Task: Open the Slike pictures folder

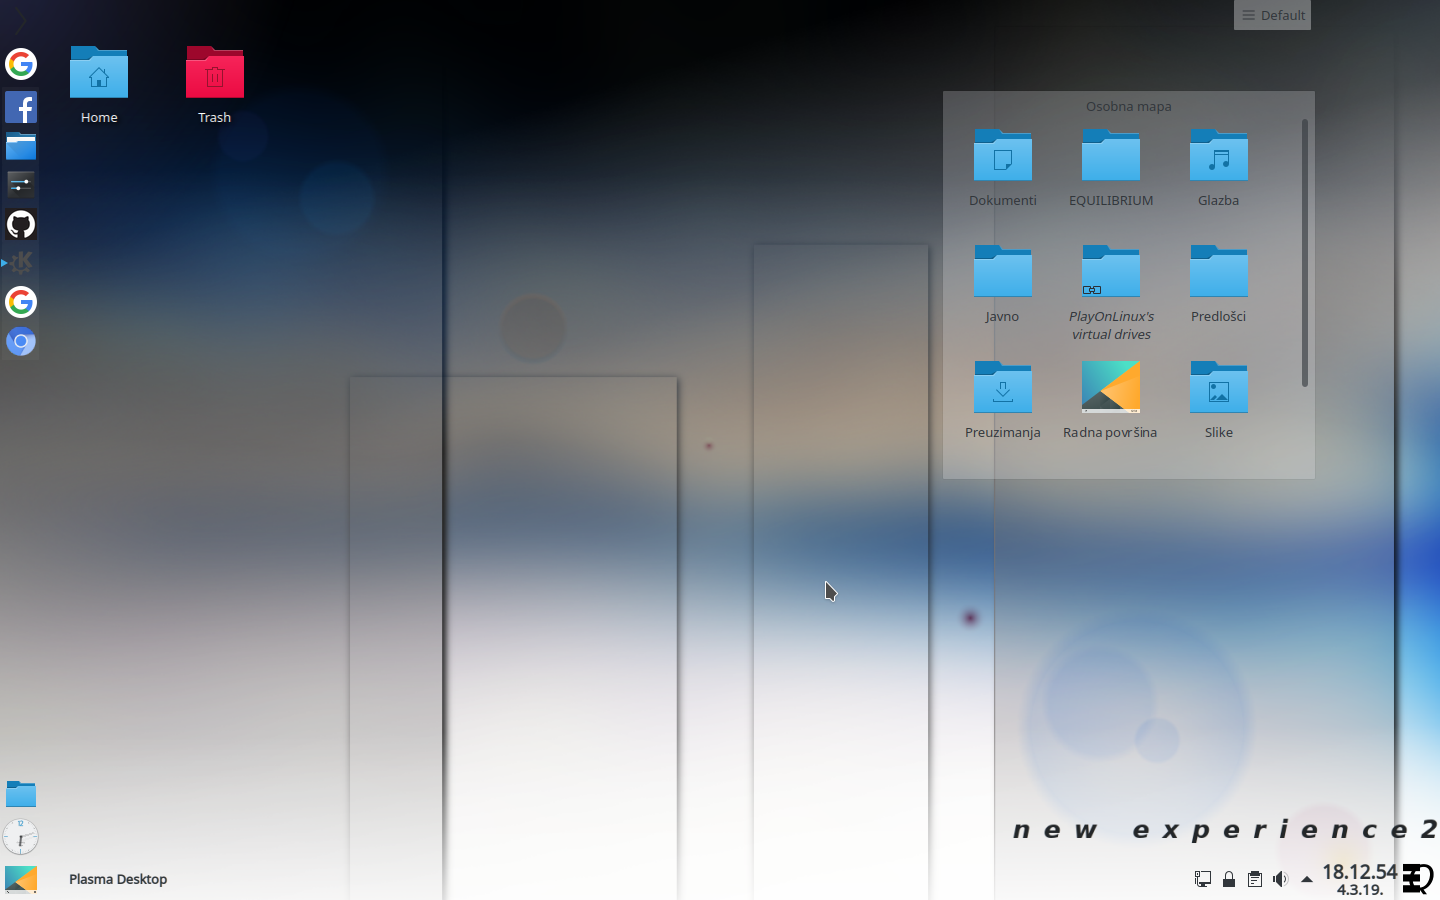Action: point(1219,400)
